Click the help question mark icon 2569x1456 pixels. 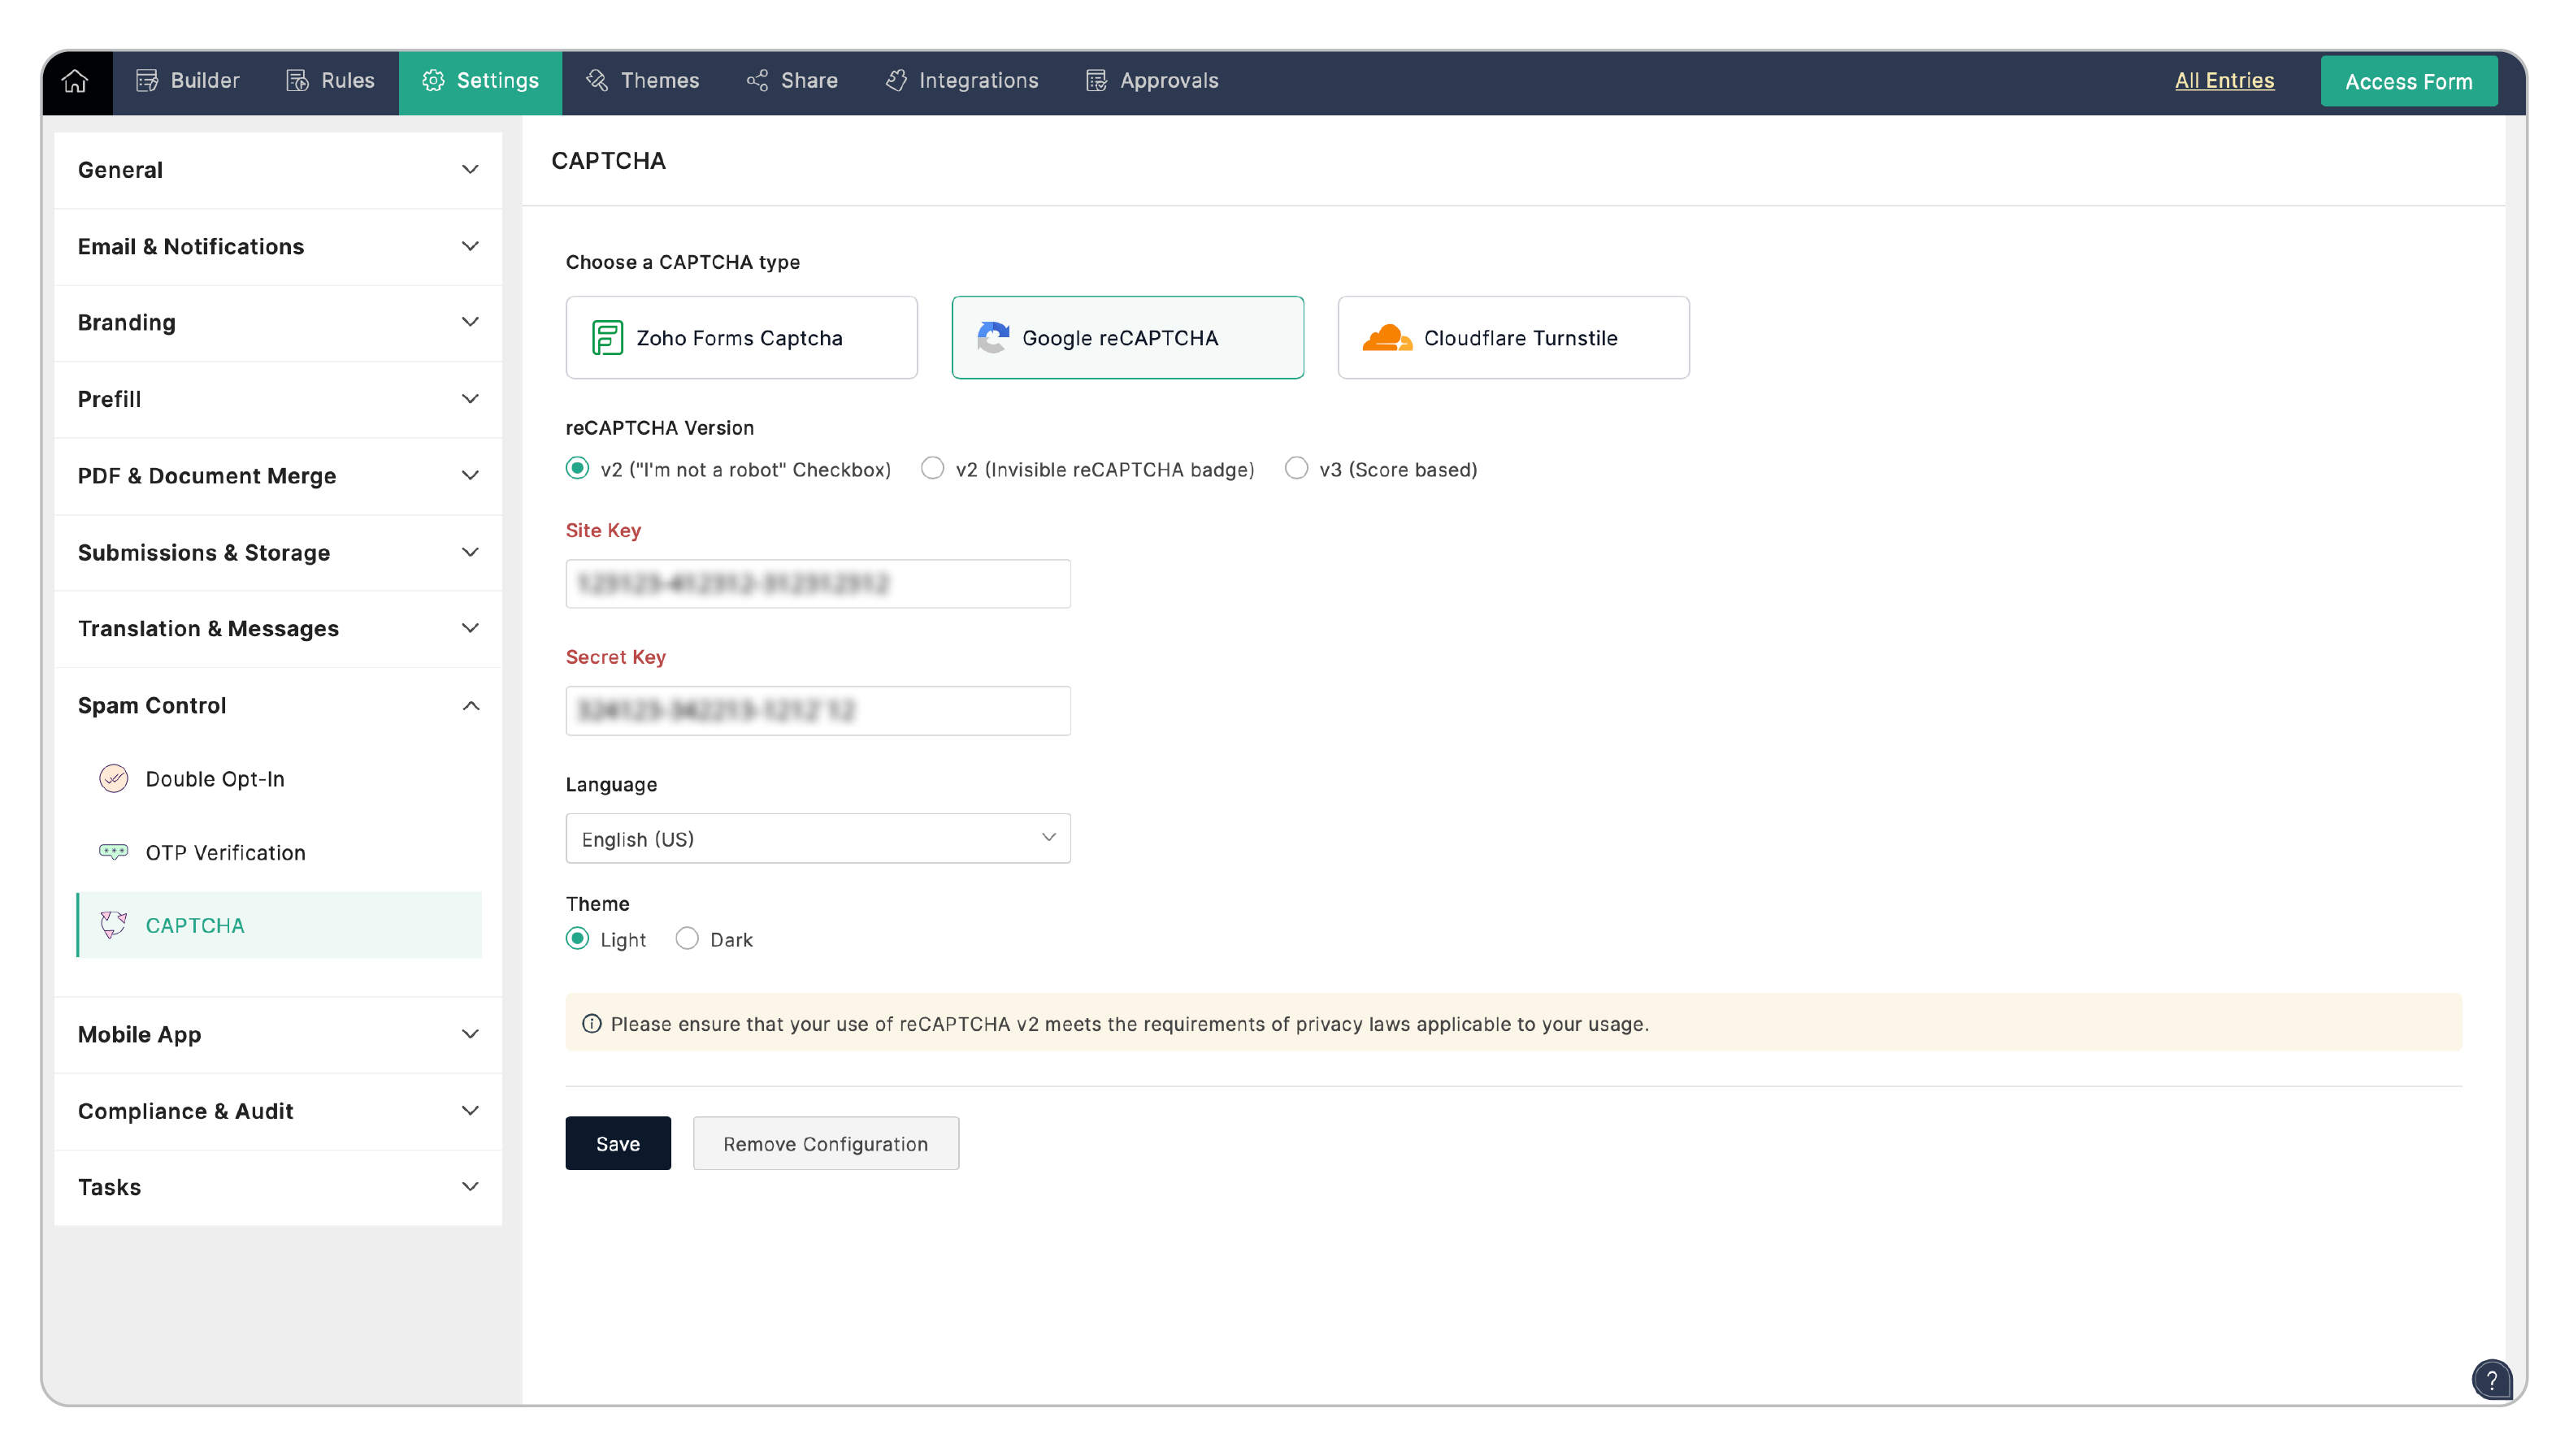click(2491, 1380)
